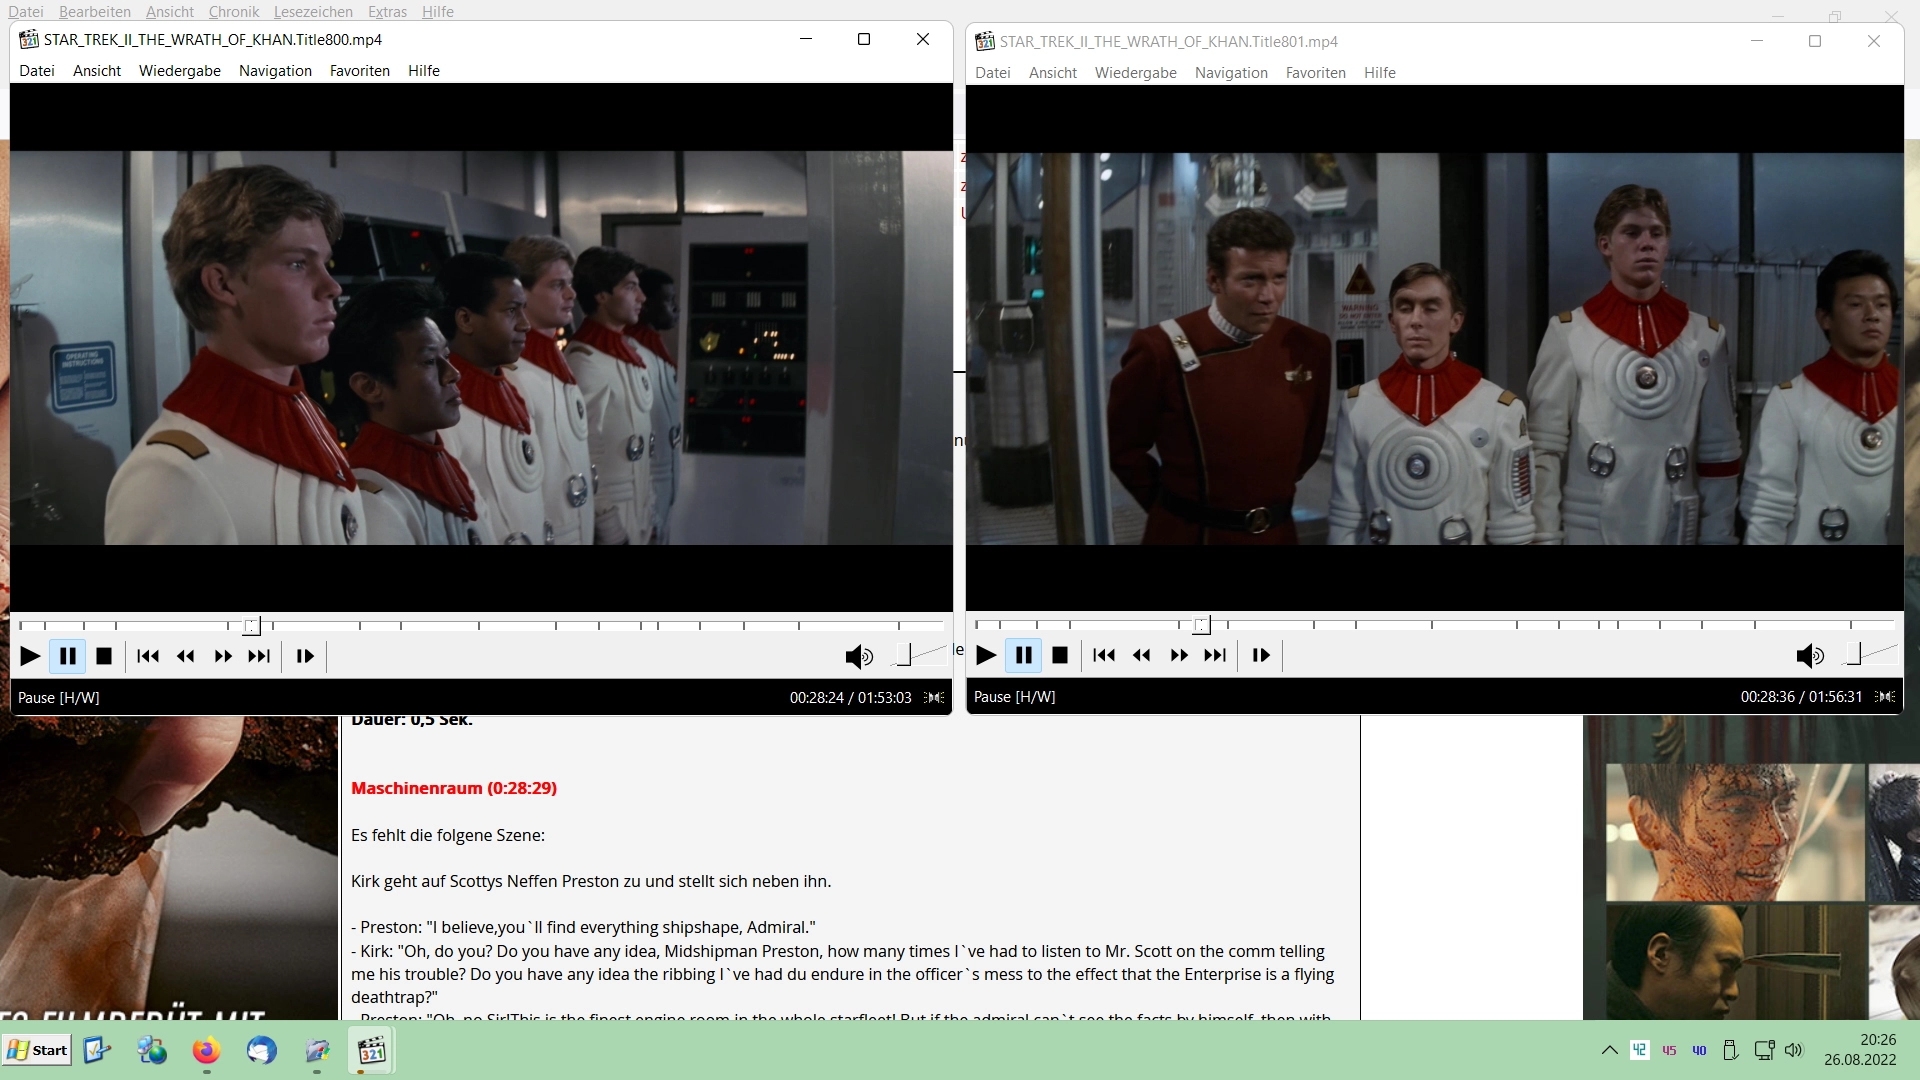
Task: Click Title801 video frame showing Kirk
Action: pyautogui.click(x=1435, y=349)
